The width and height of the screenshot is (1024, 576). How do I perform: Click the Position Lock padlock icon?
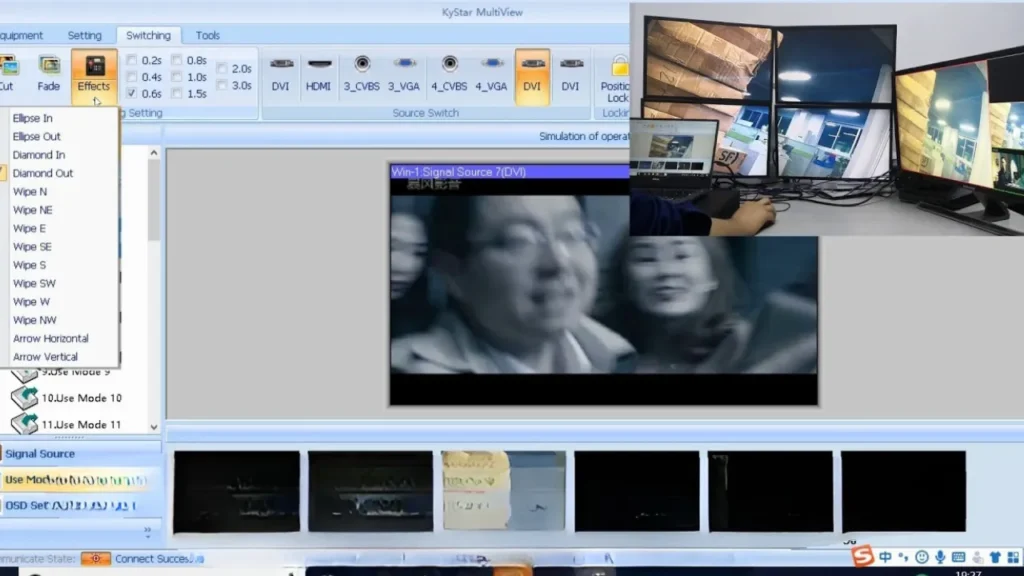point(620,67)
